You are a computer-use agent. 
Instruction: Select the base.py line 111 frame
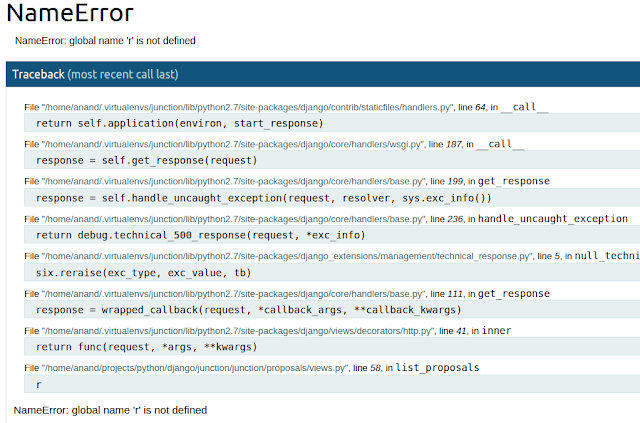pos(287,294)
